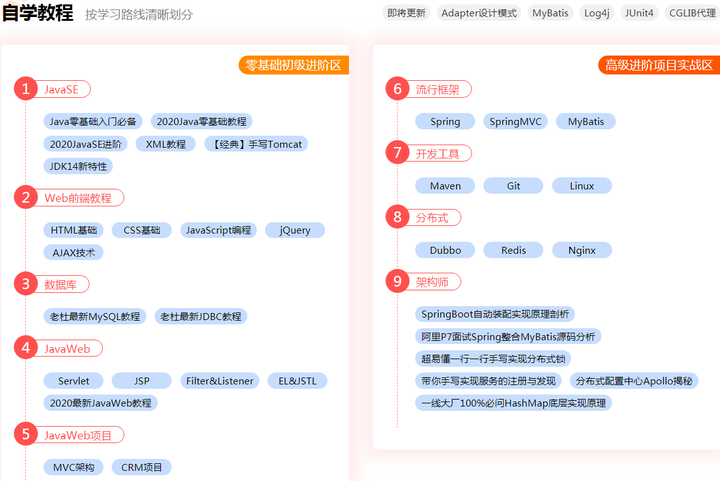Open 老杜最新MySQL教程 course
The width and height of the screenshot is (720, 481).
[95, 316]
